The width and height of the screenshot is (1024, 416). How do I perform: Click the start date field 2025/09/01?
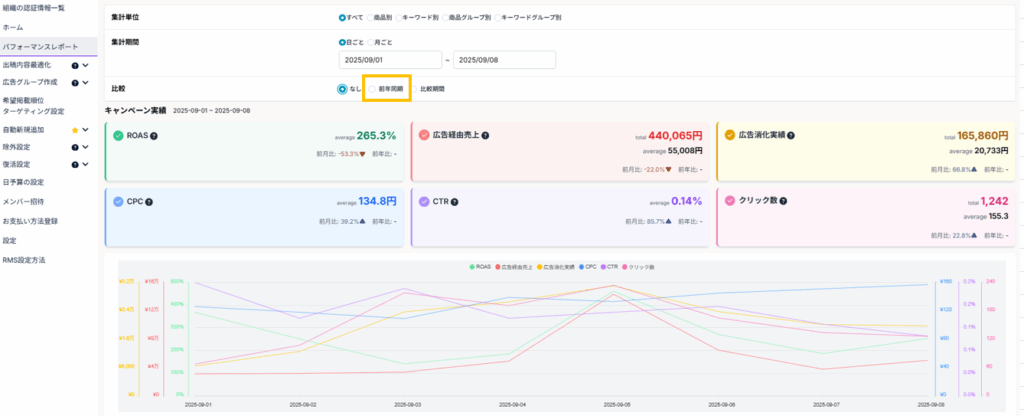pyautogui.click(x=392, y=60)
